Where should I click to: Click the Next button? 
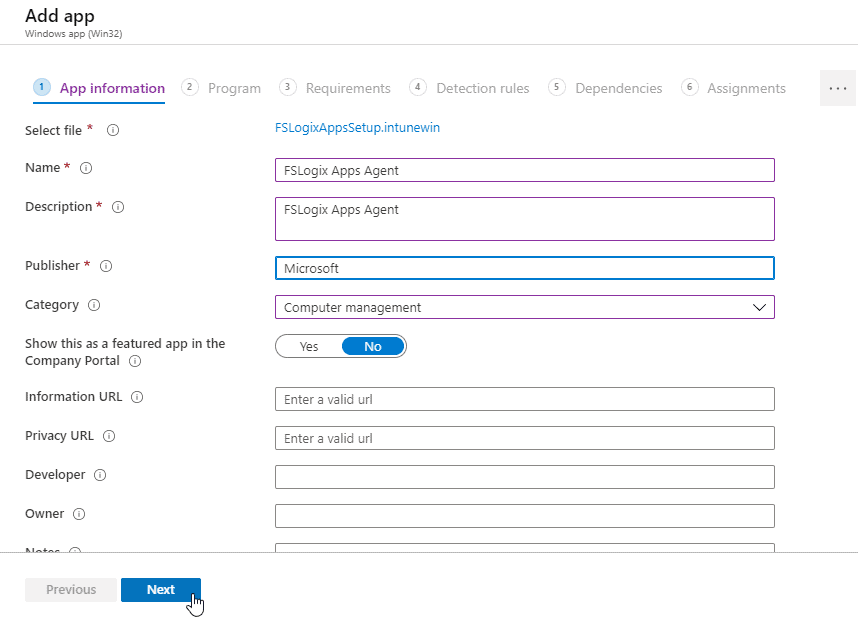point(161,590)
